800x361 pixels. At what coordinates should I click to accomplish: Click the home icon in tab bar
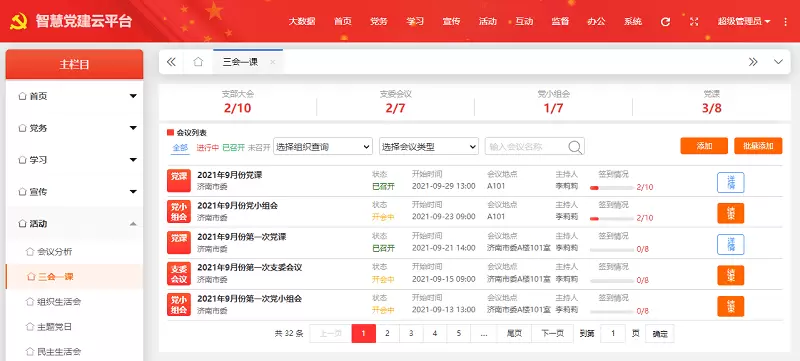(198, 62)
